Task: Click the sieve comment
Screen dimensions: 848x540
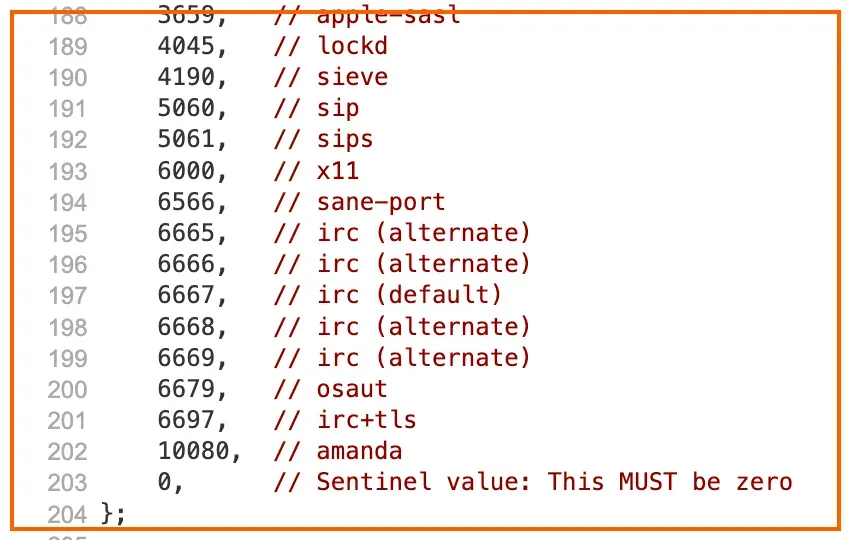Action: (x=330, y=77)
